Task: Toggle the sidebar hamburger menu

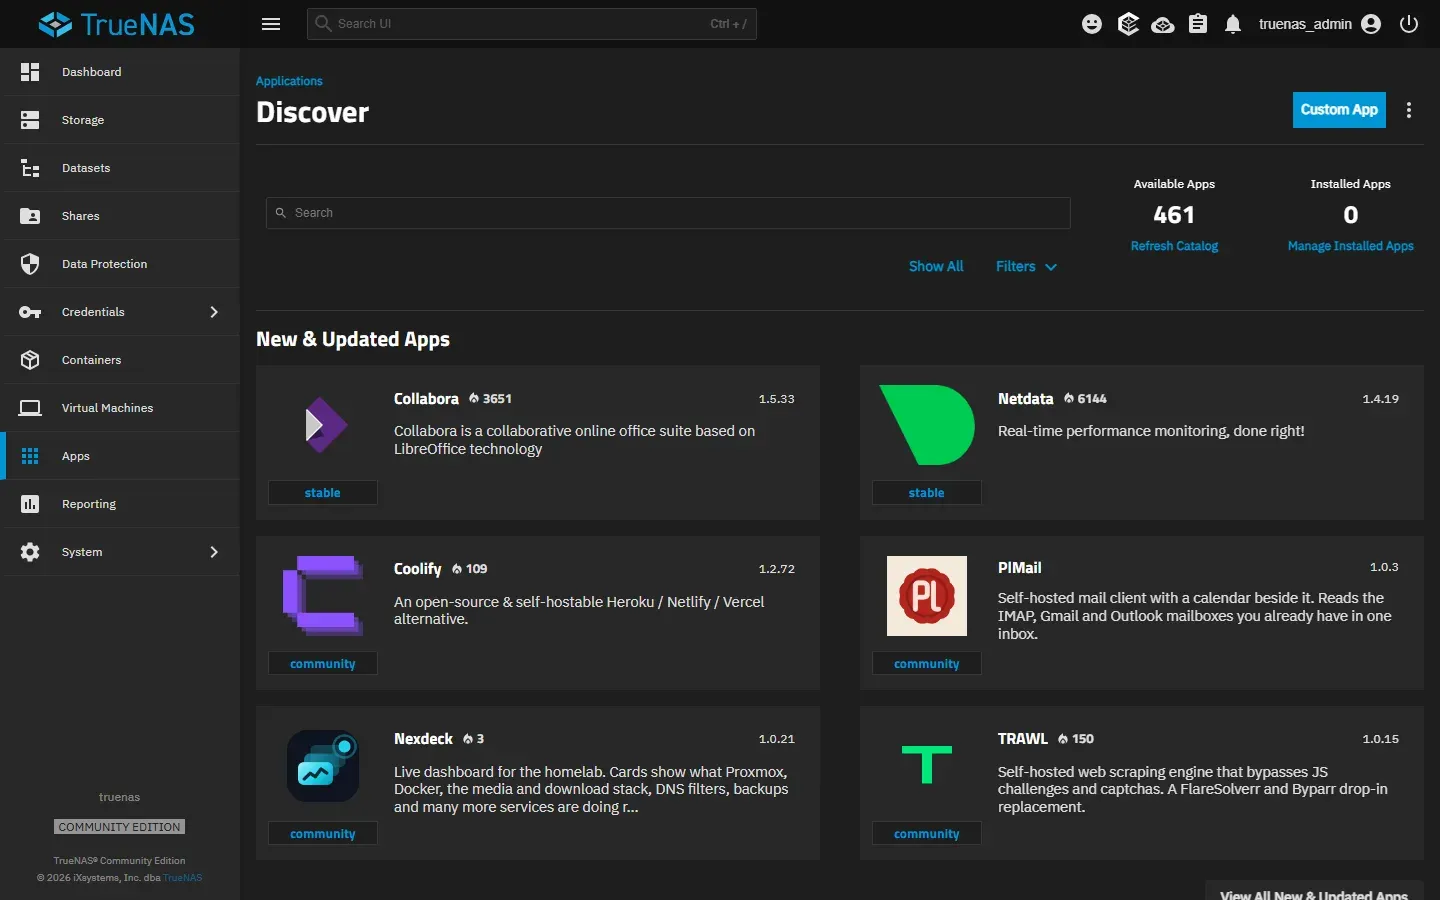Action: pos(271,24)
